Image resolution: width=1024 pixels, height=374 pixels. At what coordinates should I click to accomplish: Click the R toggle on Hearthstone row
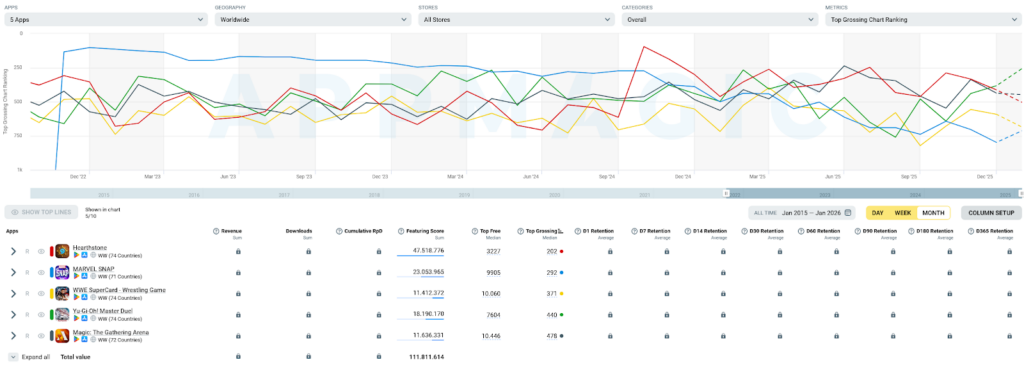(27, 251)
